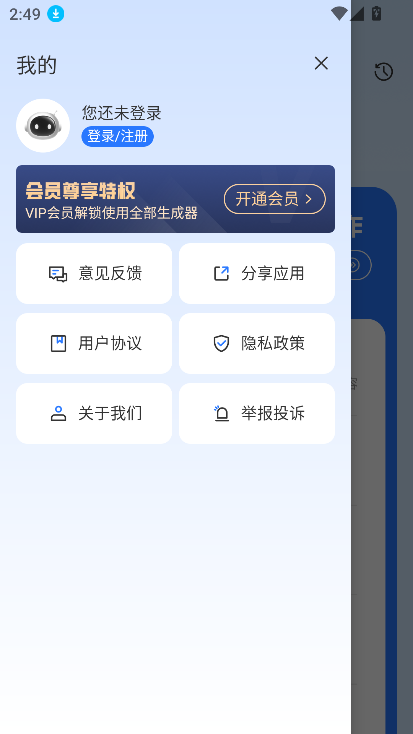Open 用户协议 agreement entry
This screenshot has width=413, height=734.
[94, 344]
